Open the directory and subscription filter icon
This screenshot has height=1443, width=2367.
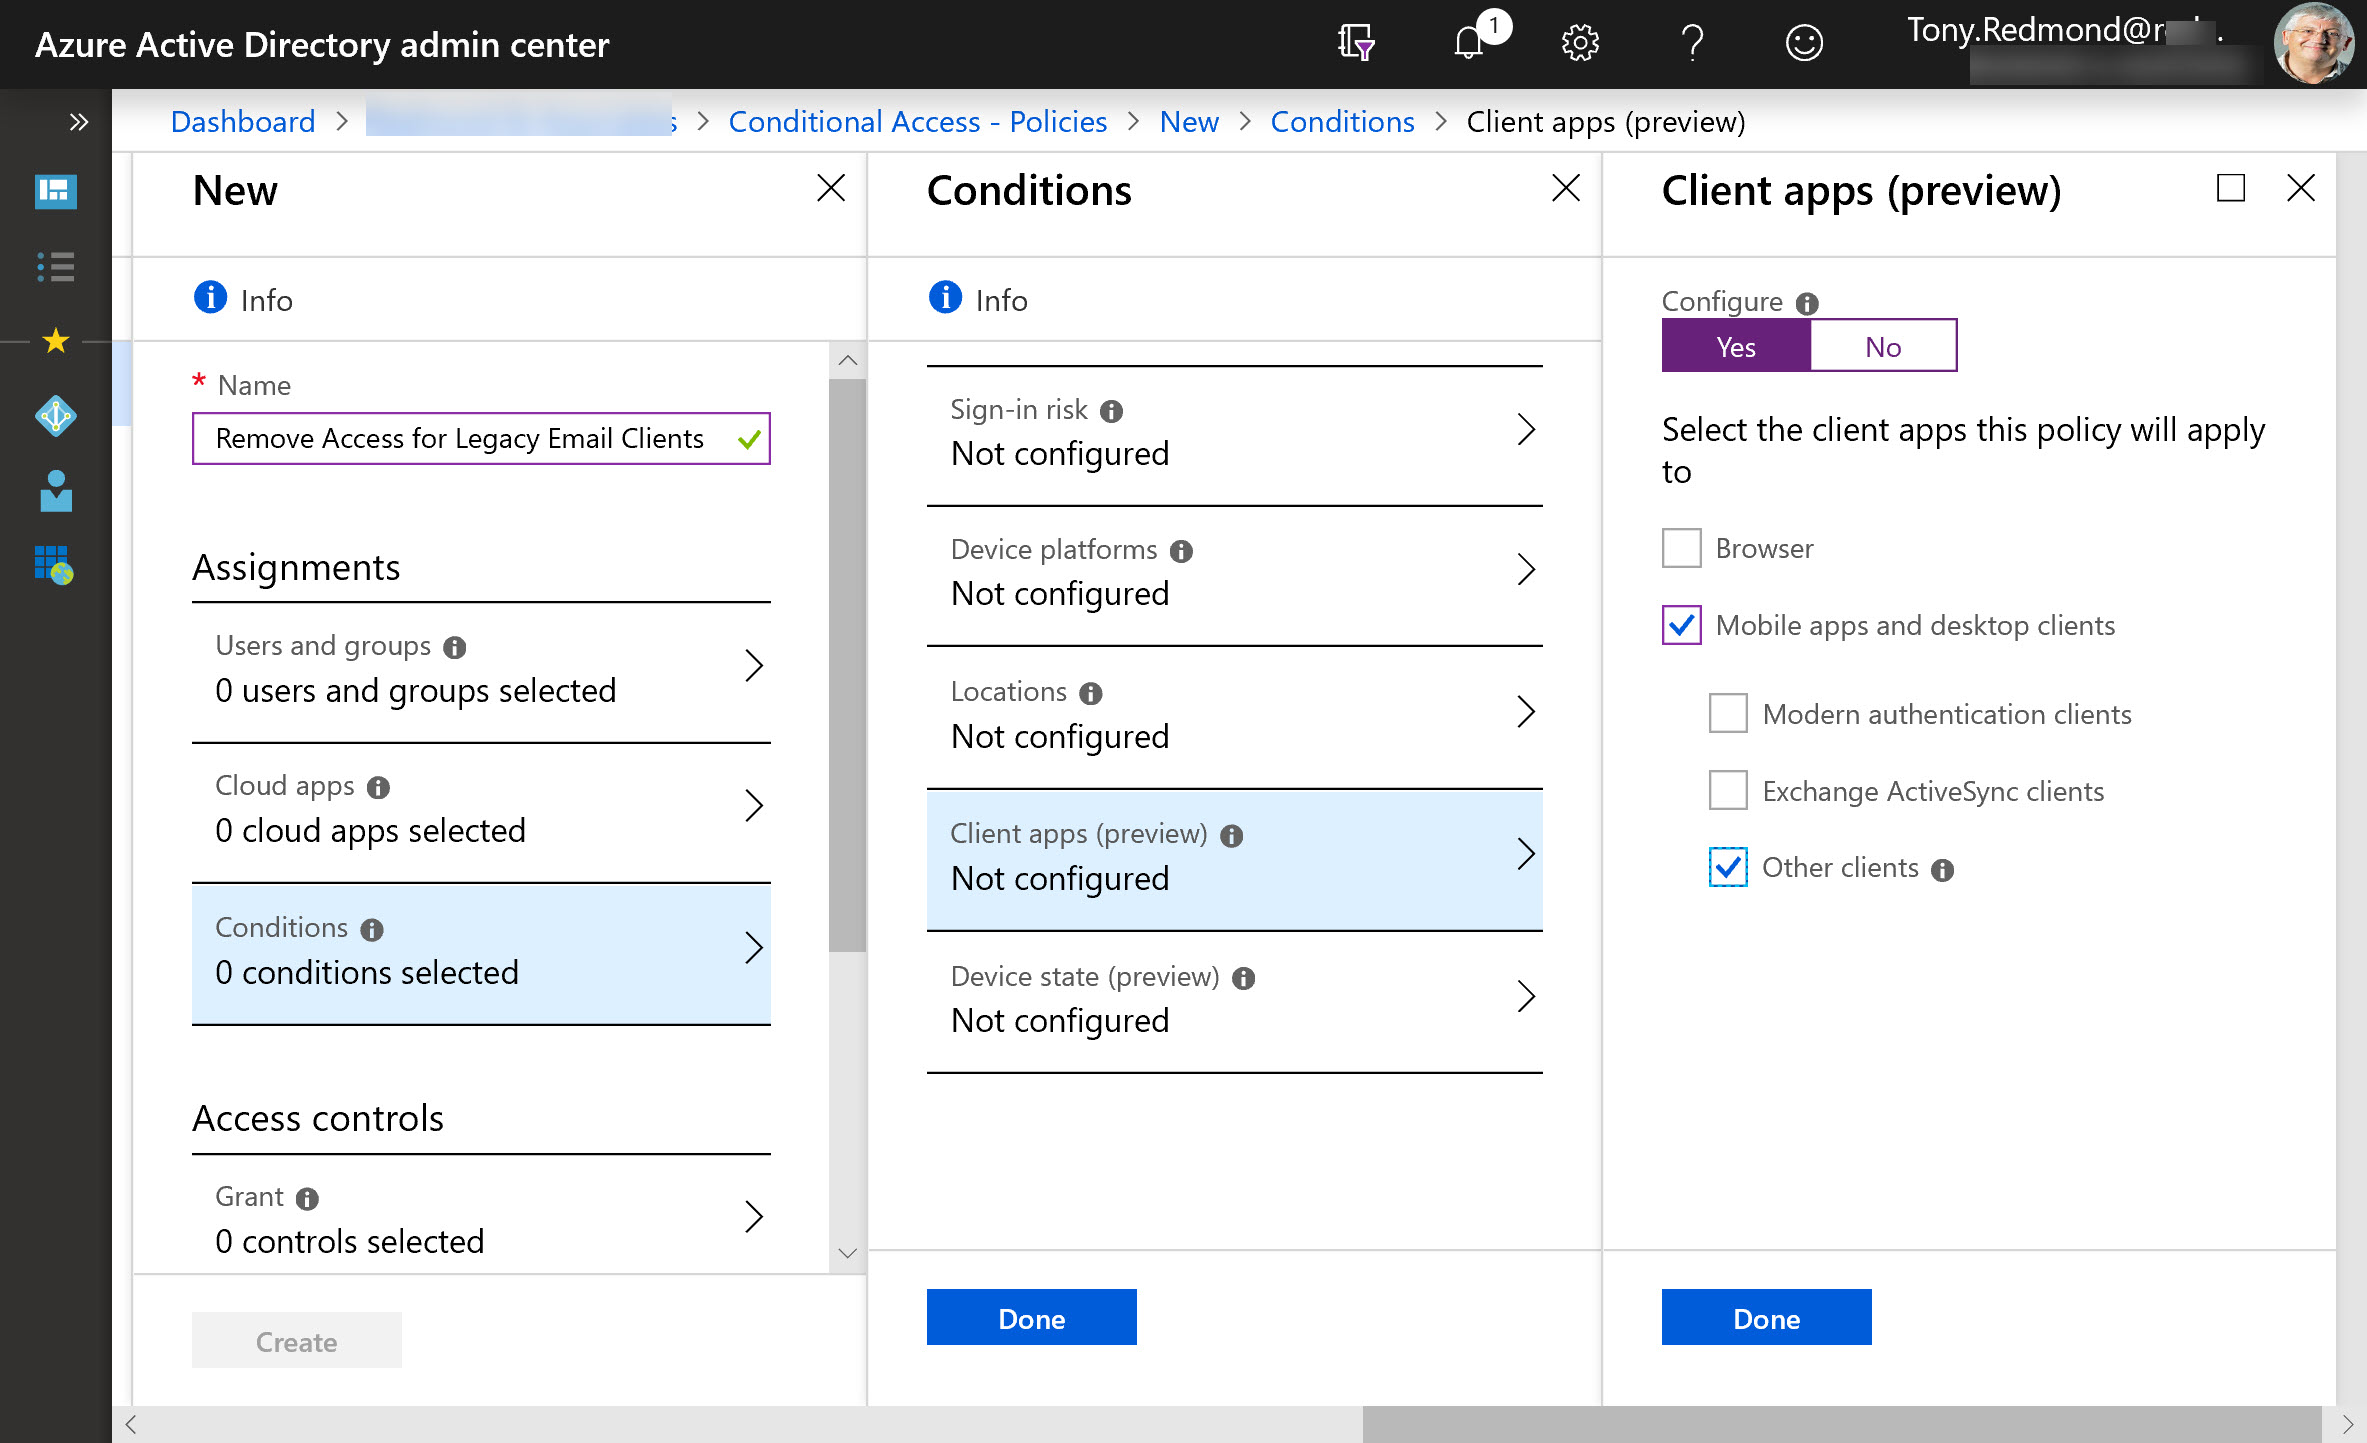tap(1356, 43)
